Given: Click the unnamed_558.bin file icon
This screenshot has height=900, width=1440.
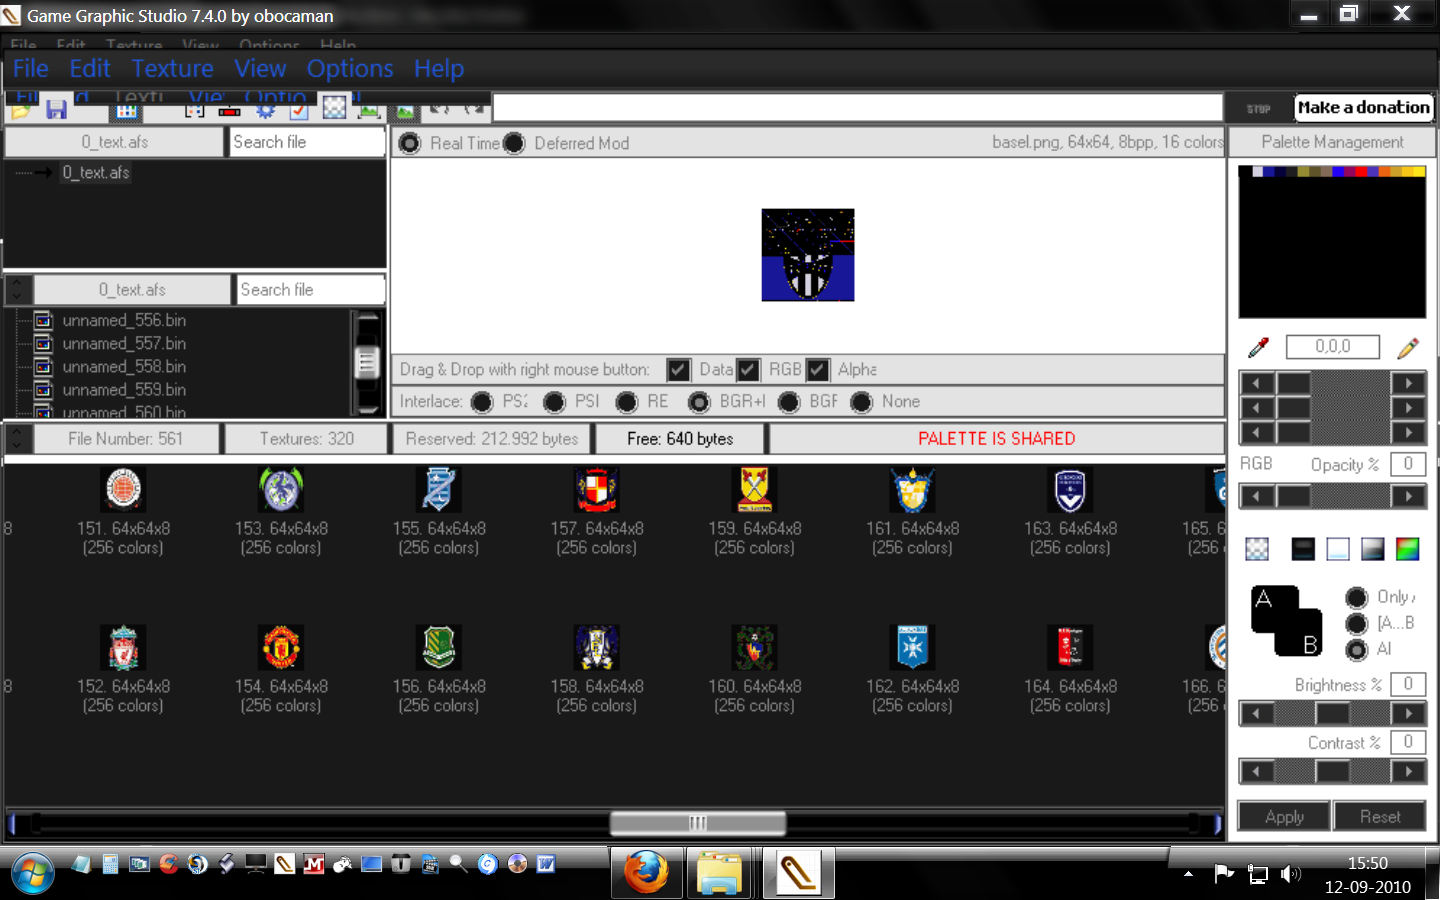Looking at the screenshot, I should coord(43,366).
